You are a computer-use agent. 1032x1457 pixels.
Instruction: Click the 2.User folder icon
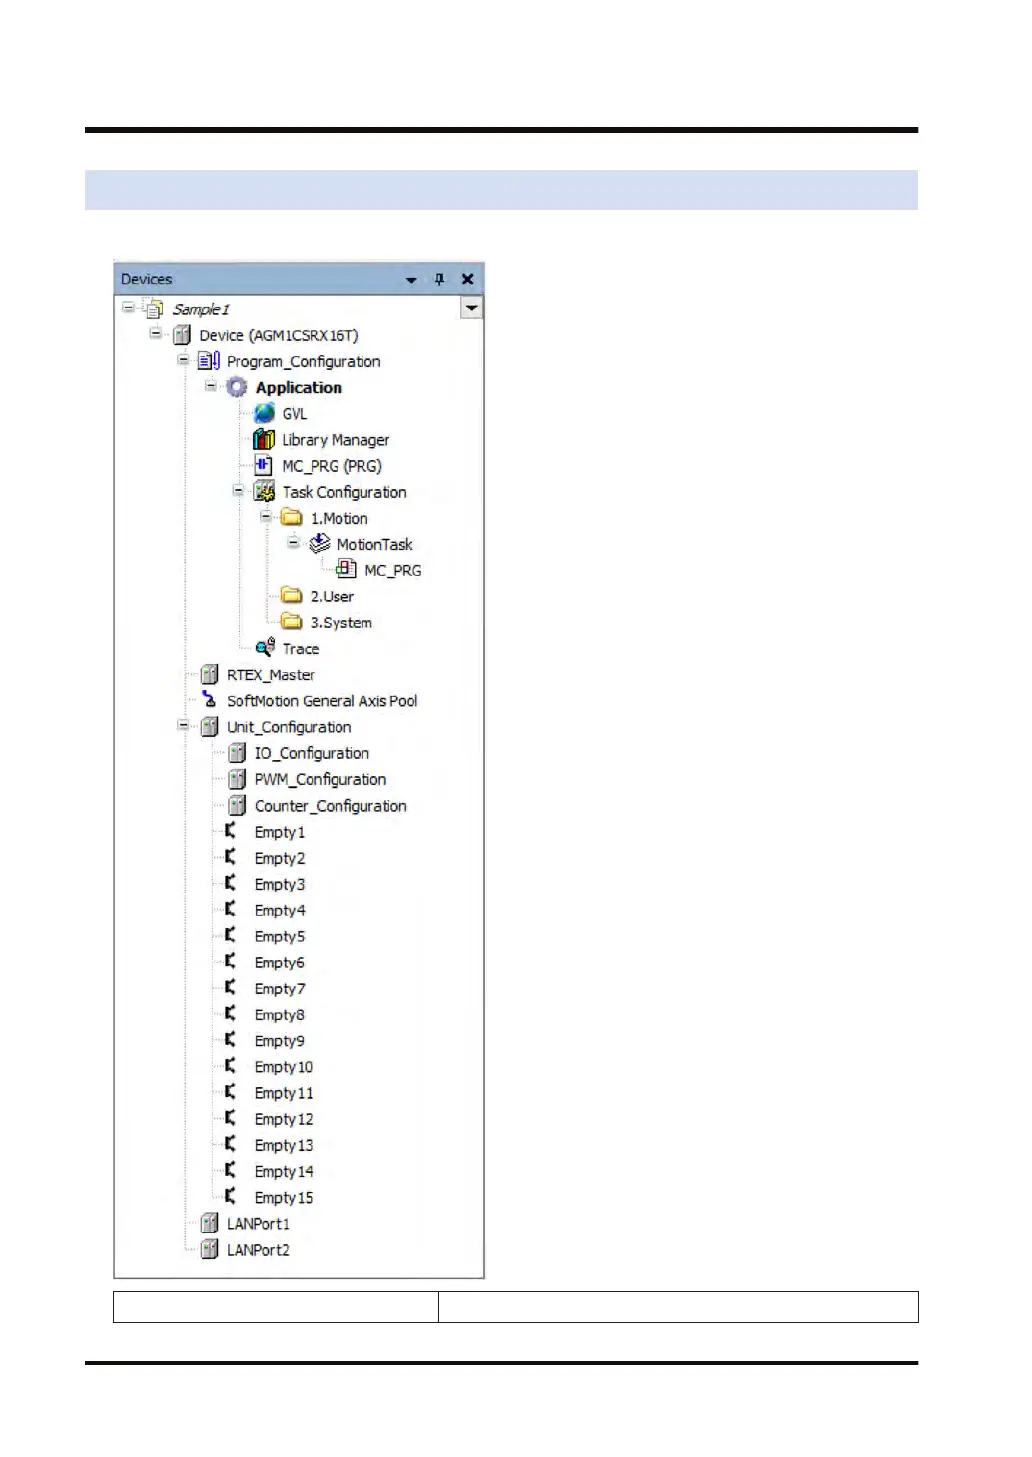(292, 595)
